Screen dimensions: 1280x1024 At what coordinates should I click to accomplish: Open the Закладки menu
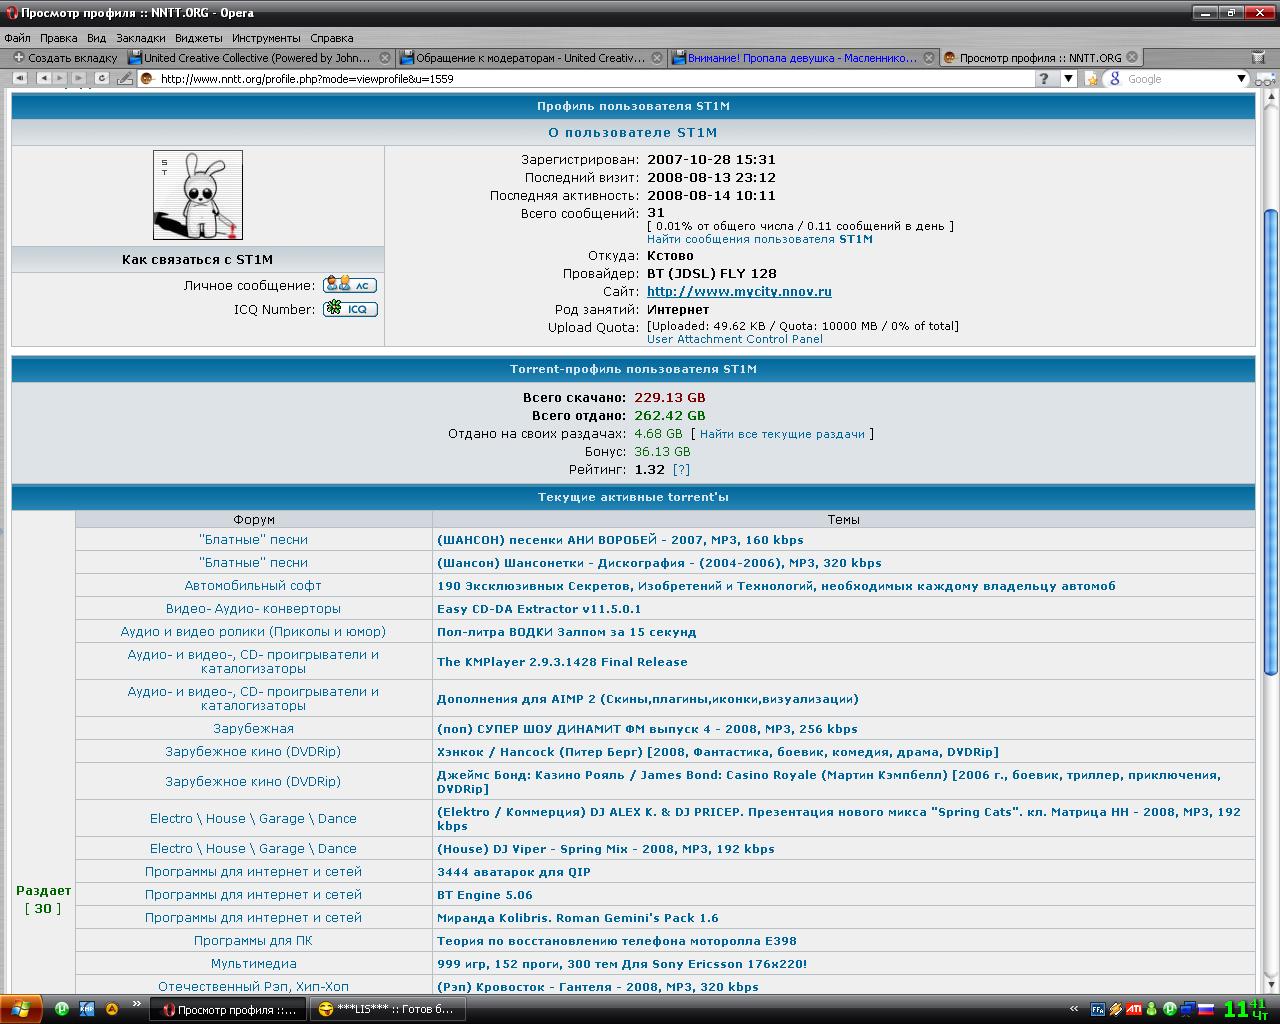pyautogui.click(x=141, y=38)
